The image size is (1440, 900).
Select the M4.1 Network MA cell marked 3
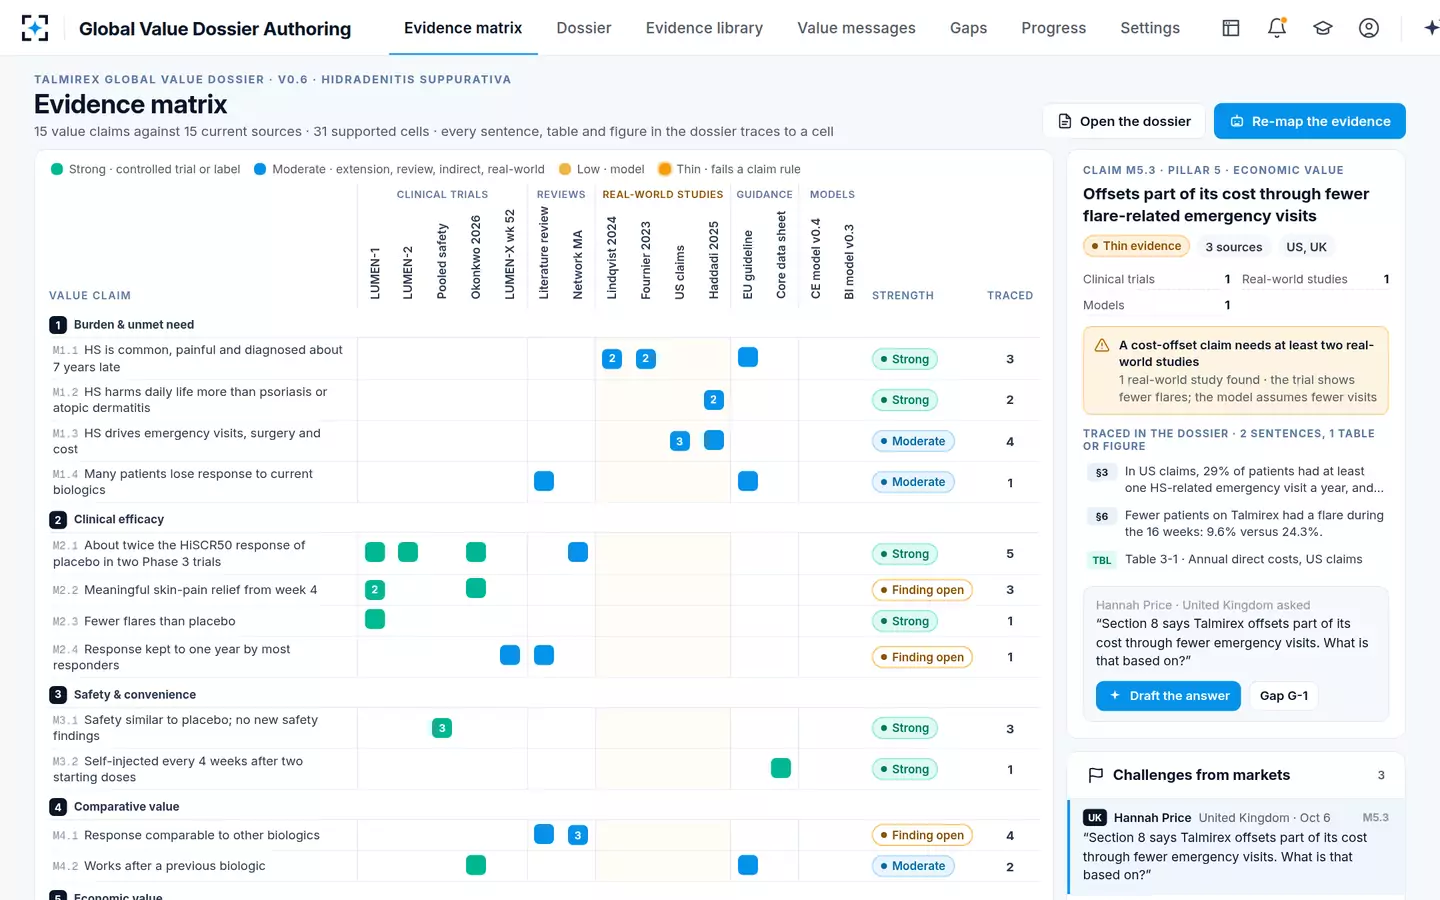click(578, 835)
